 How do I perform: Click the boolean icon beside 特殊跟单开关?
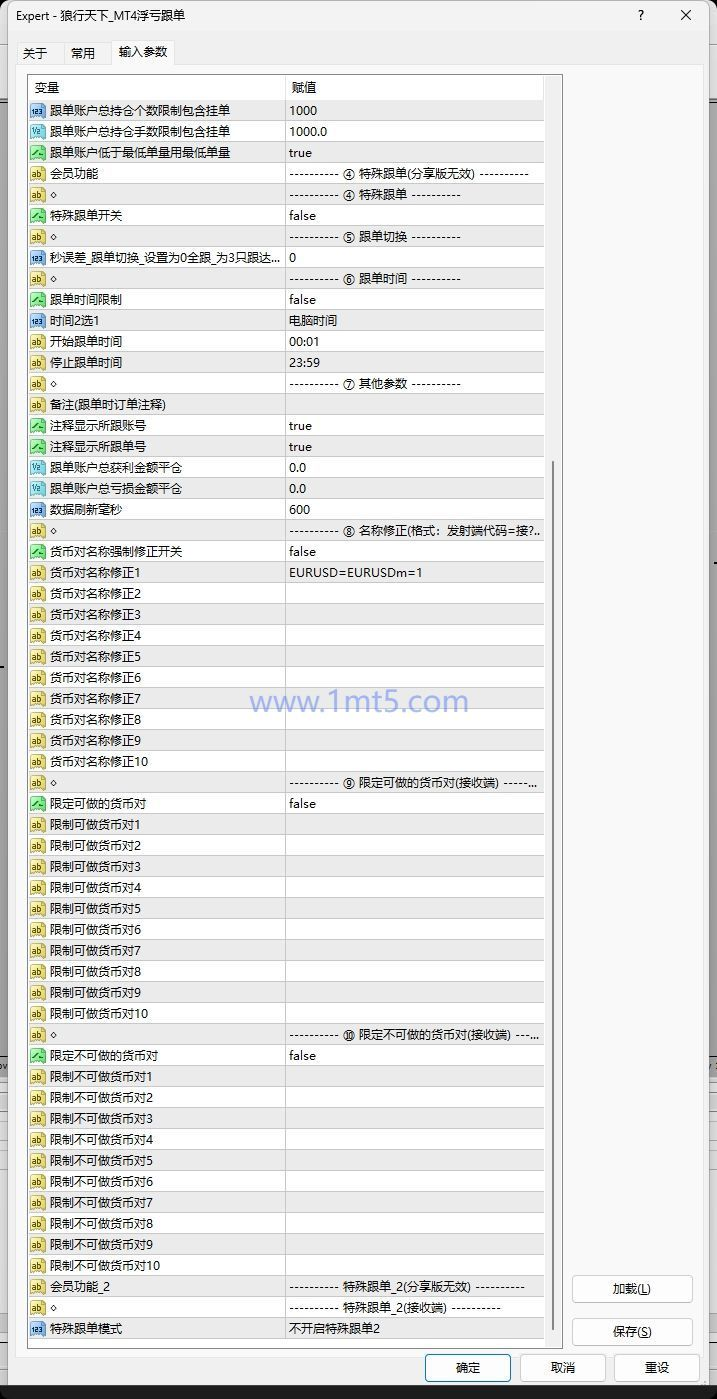coord(38,216)
